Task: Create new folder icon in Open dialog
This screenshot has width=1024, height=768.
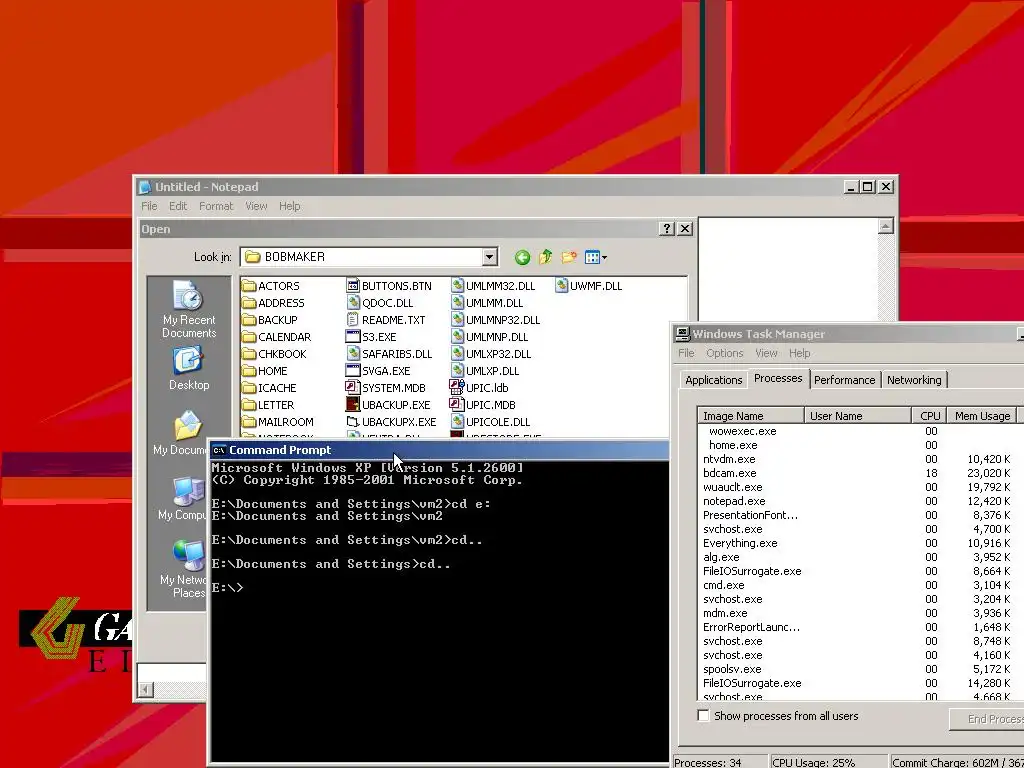Action: pos(569,257)
